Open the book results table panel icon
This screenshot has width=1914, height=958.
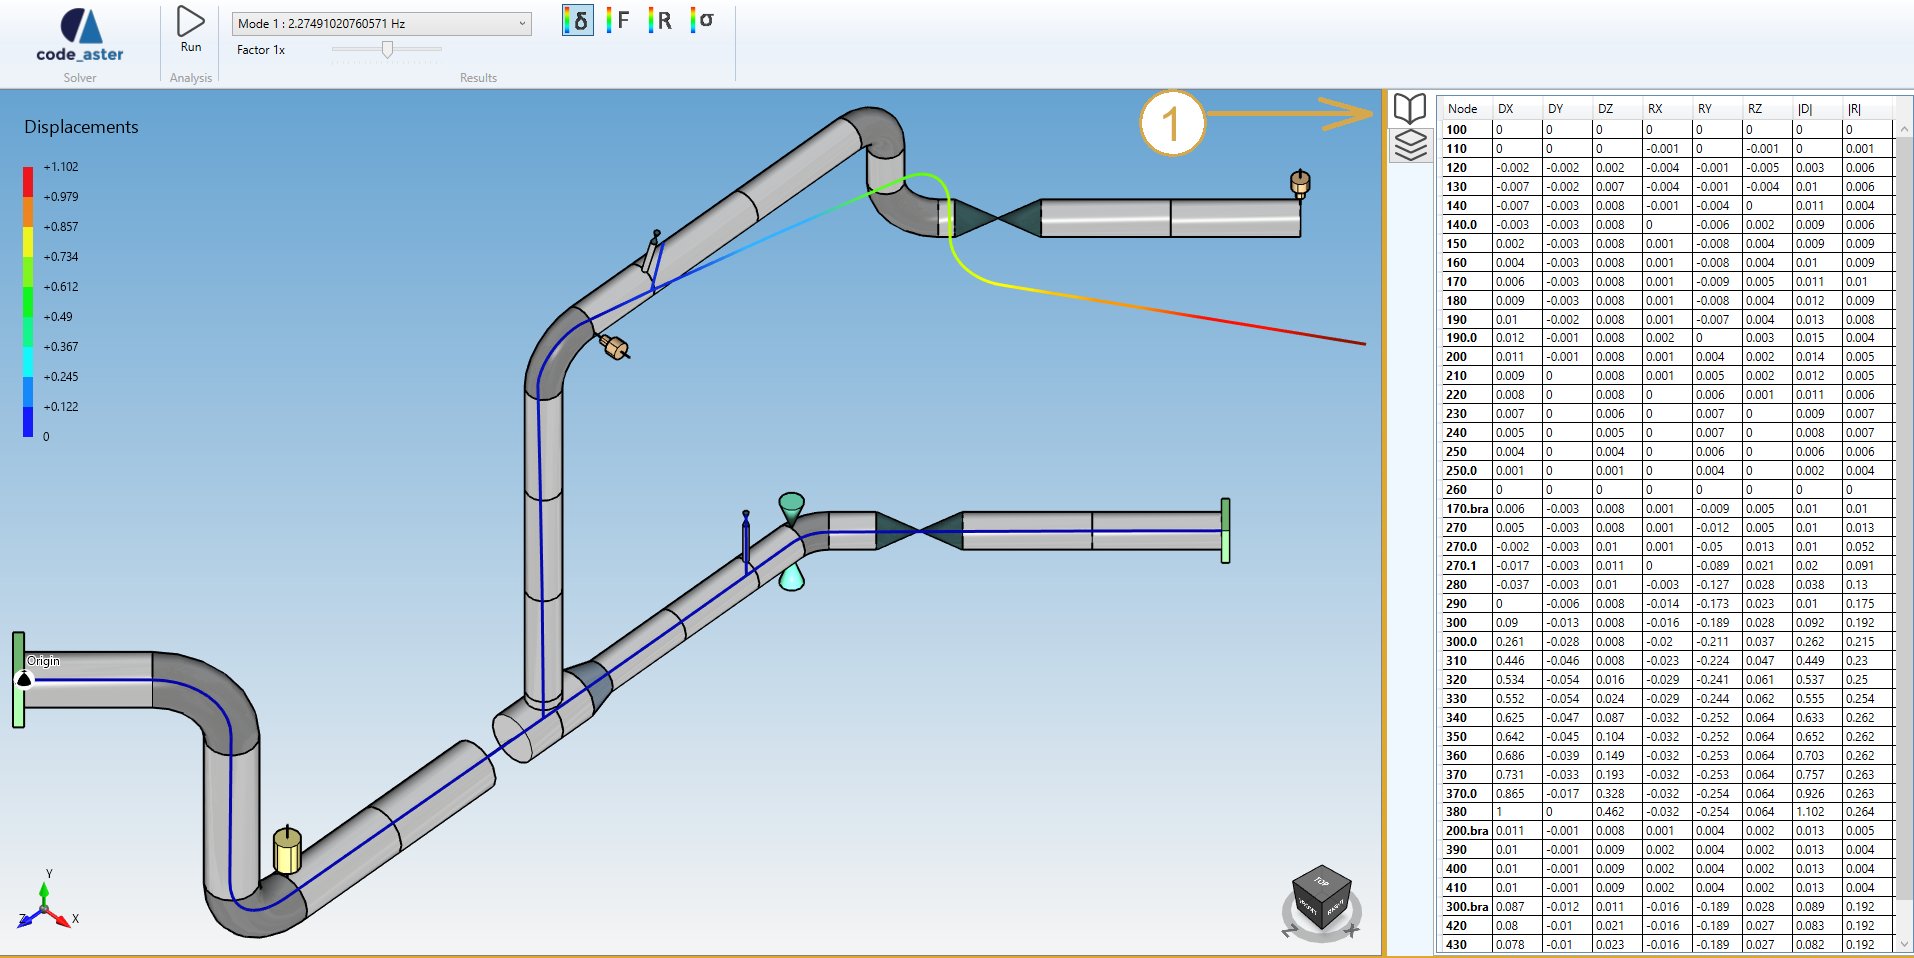click(x=1410, y=108)
